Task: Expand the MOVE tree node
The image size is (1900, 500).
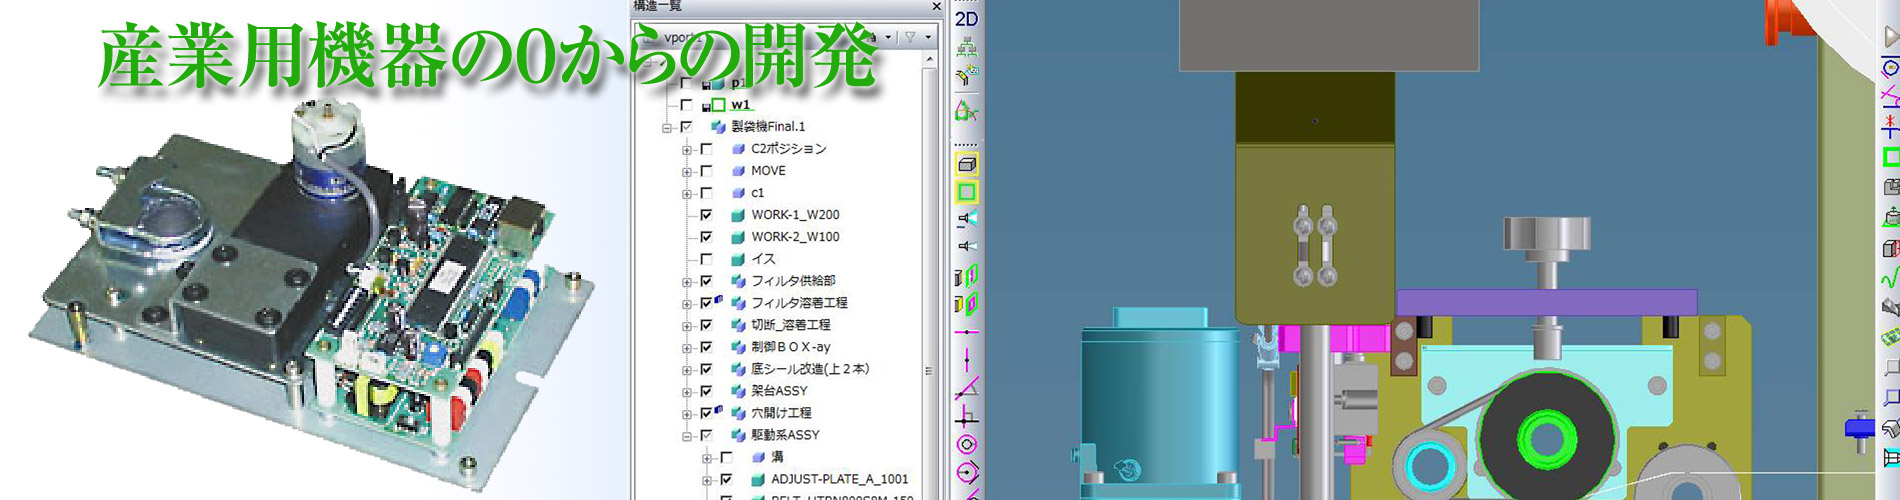Action: (x=687, y=172)
